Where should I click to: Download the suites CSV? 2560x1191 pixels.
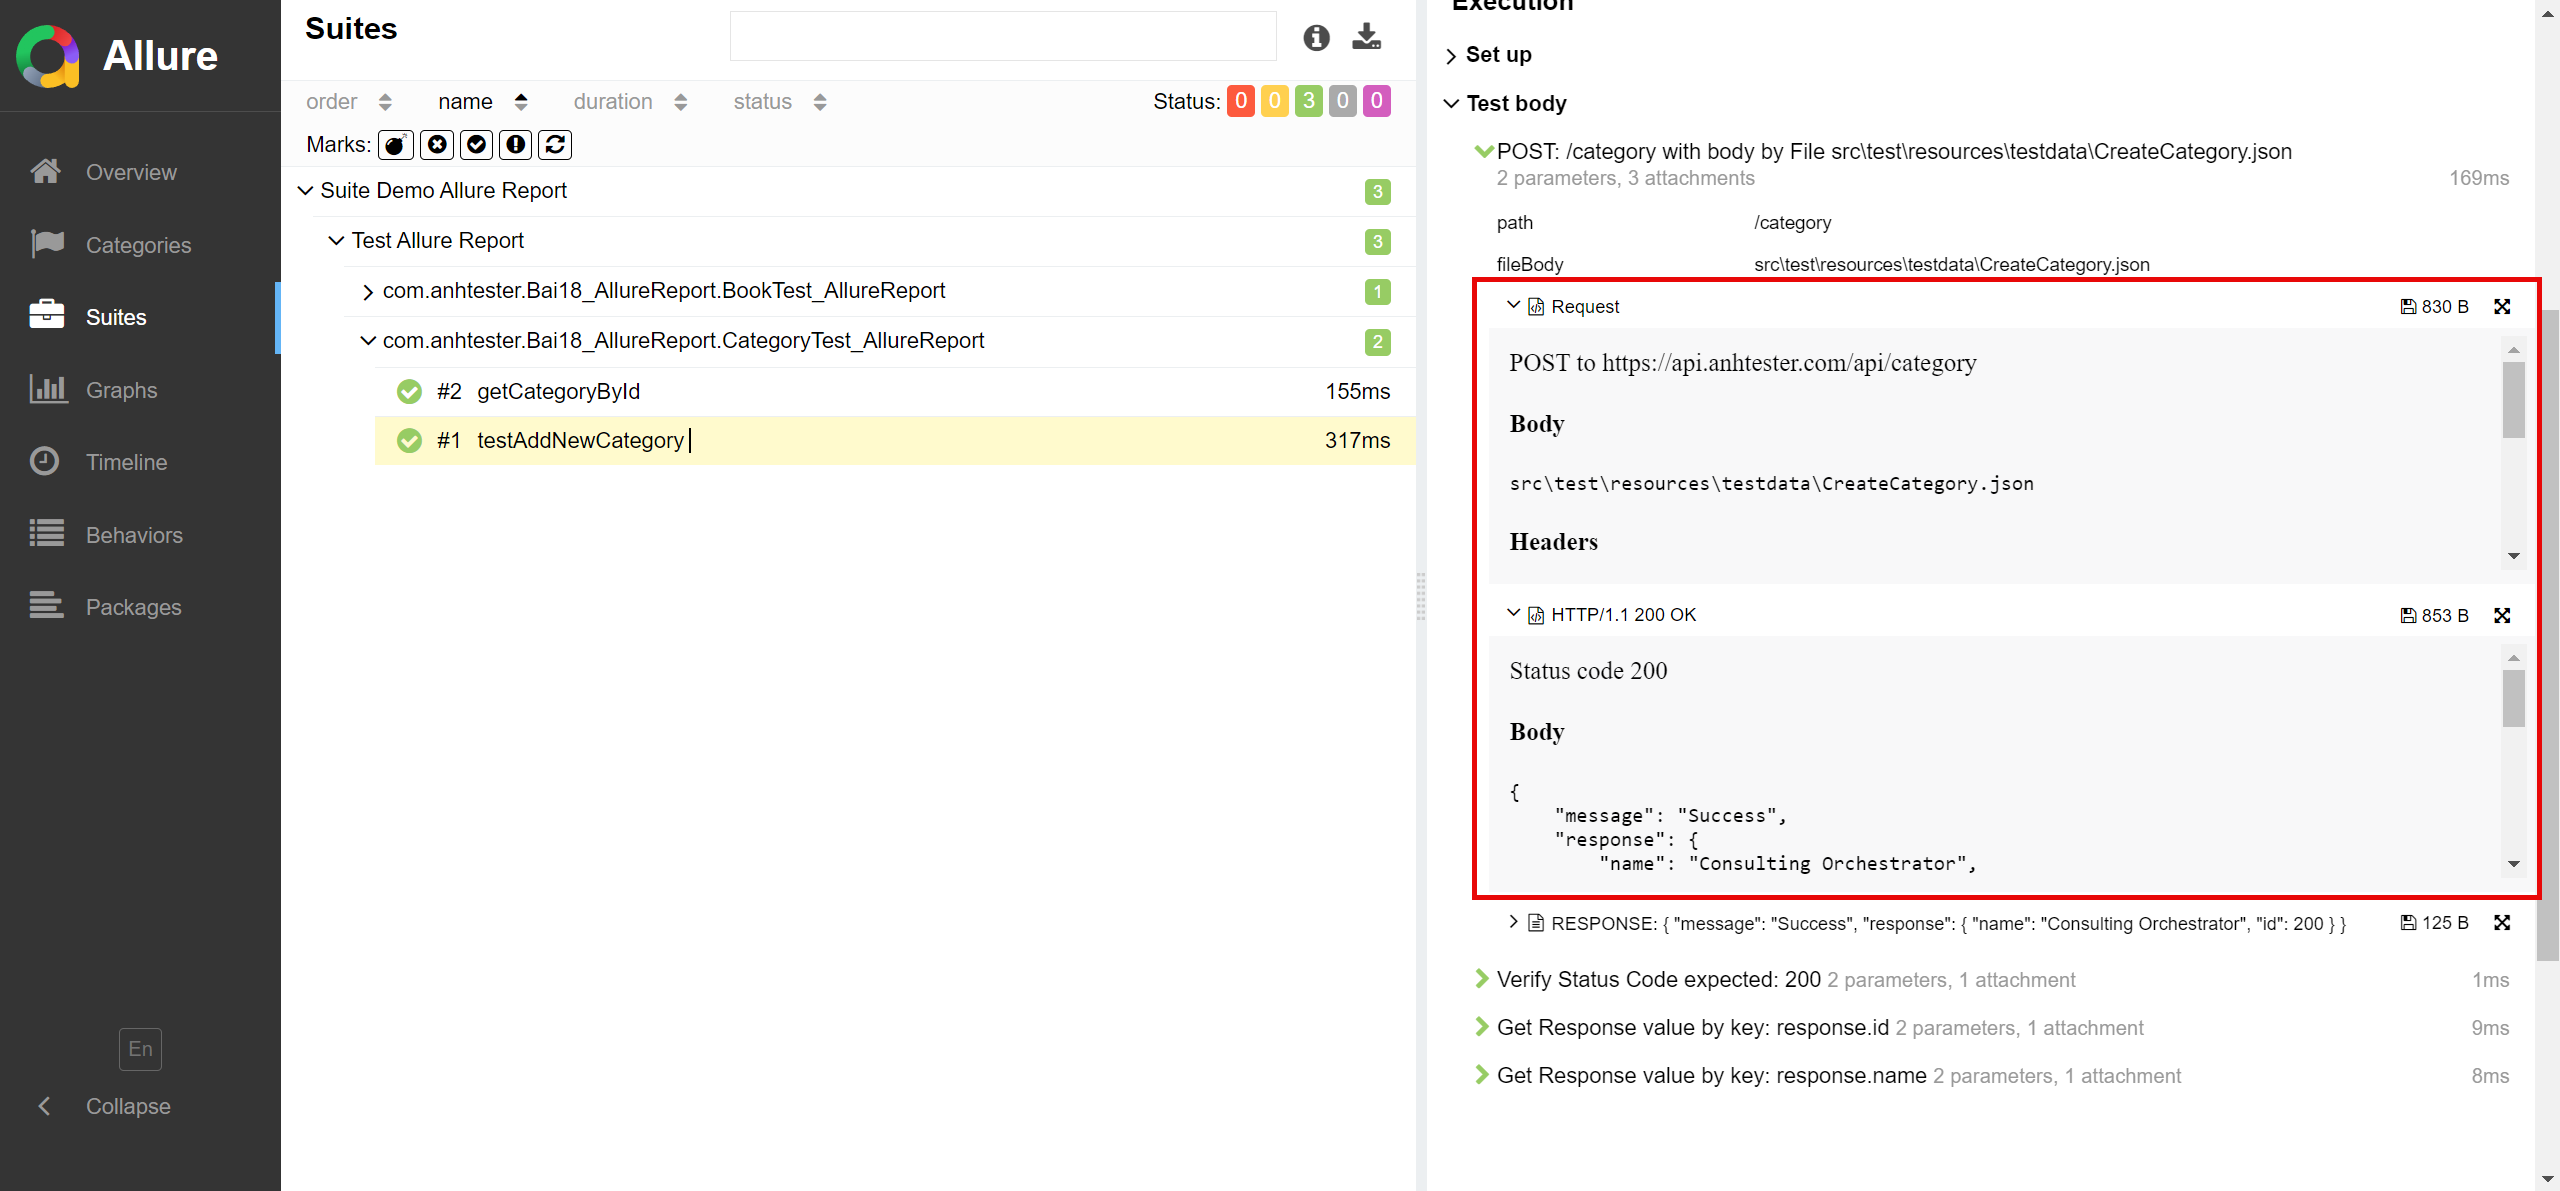tap(1366, 37)
